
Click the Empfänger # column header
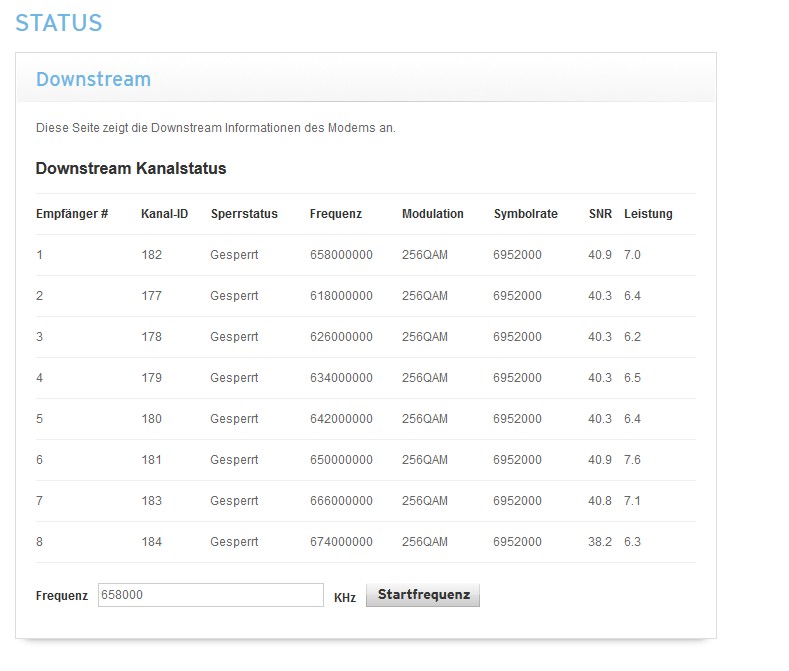point(72,214)
